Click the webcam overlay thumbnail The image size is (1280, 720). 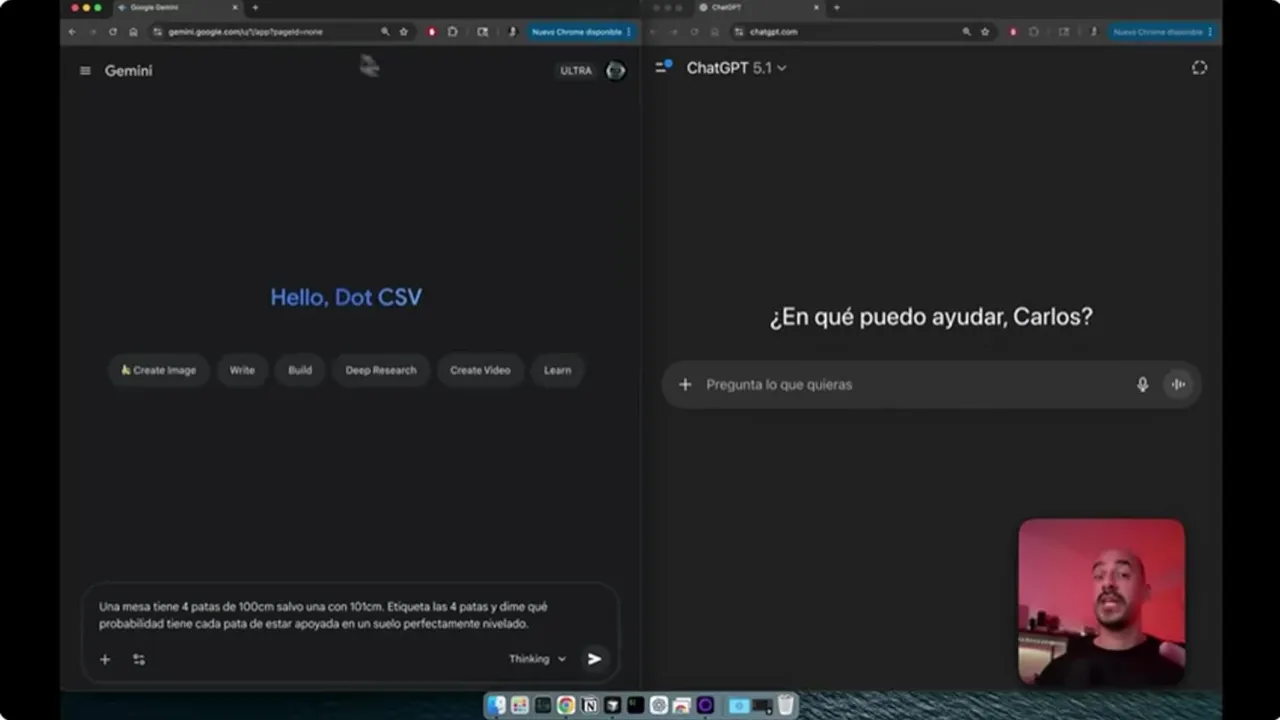point(1102,602)
